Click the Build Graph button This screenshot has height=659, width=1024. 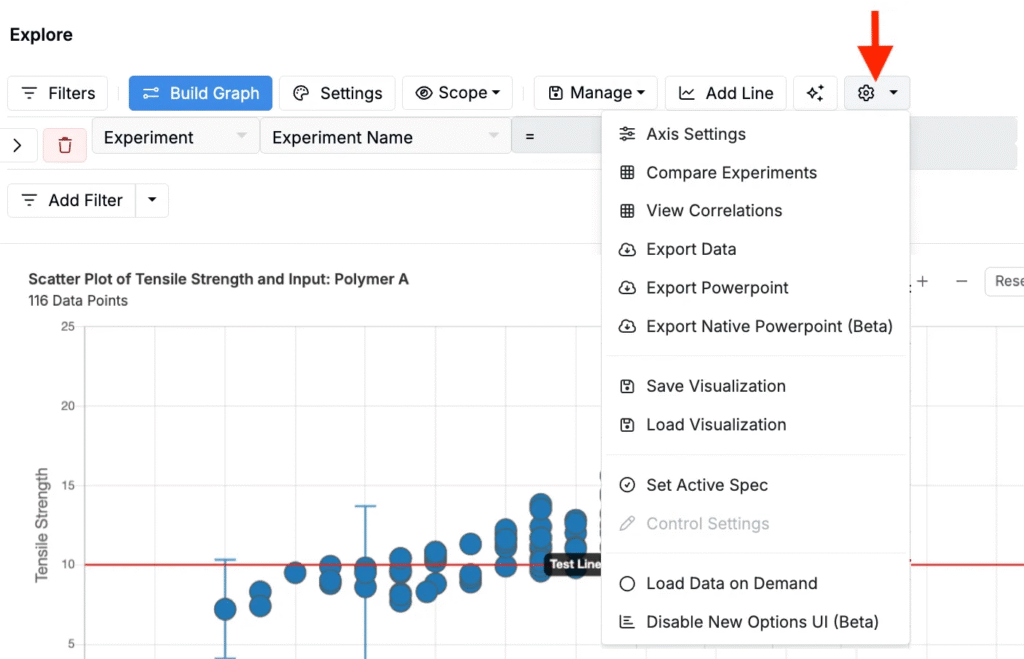coord(200,93)
